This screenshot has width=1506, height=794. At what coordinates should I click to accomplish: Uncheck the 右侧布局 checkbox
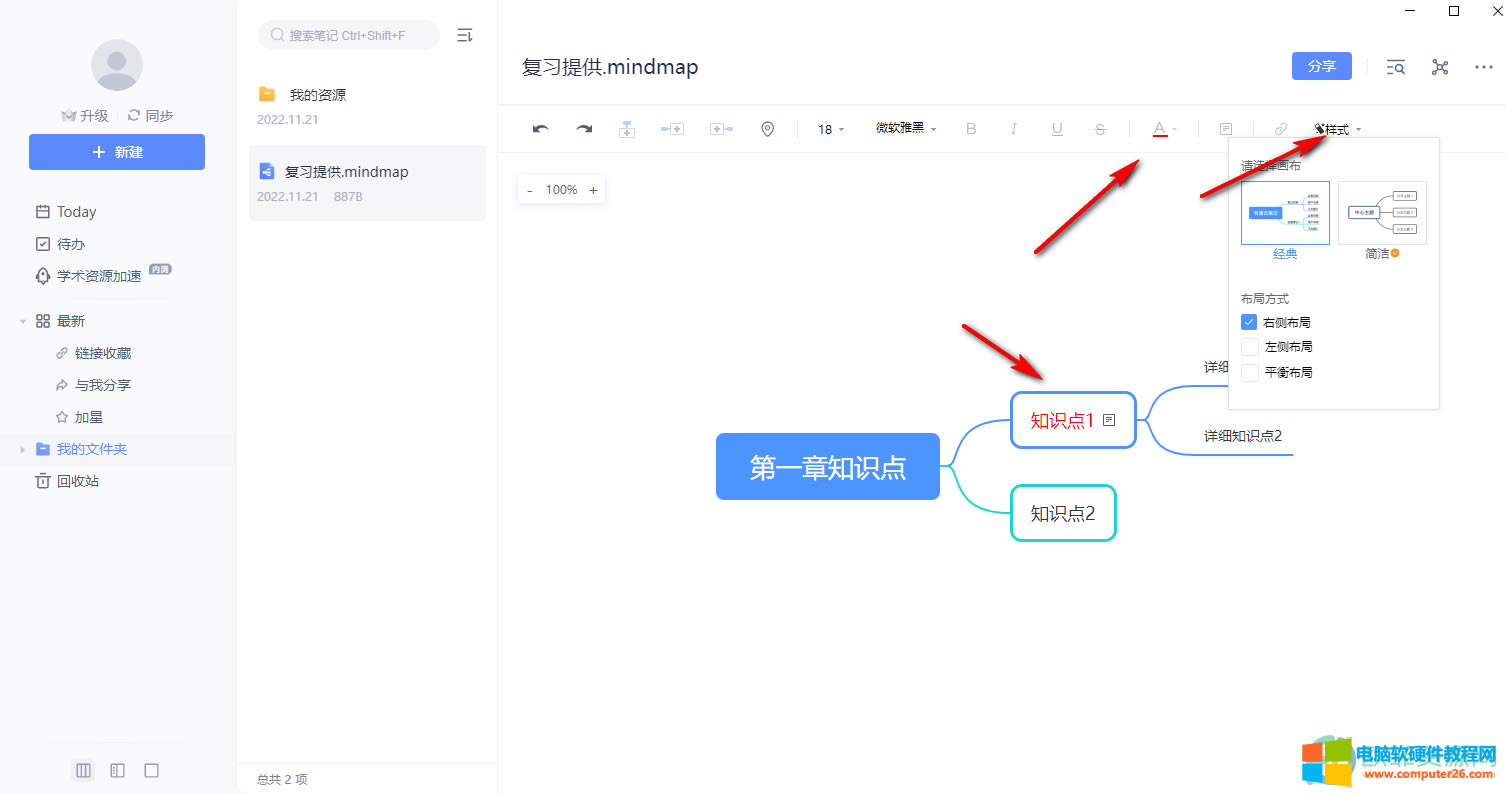(1249, 322)
